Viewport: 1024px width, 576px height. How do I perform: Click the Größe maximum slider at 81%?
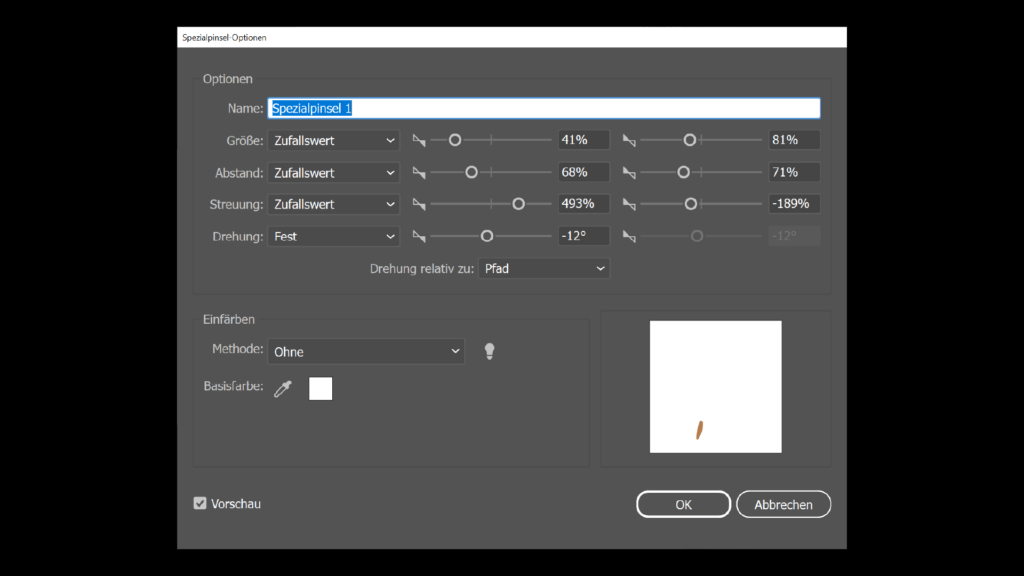689,140
